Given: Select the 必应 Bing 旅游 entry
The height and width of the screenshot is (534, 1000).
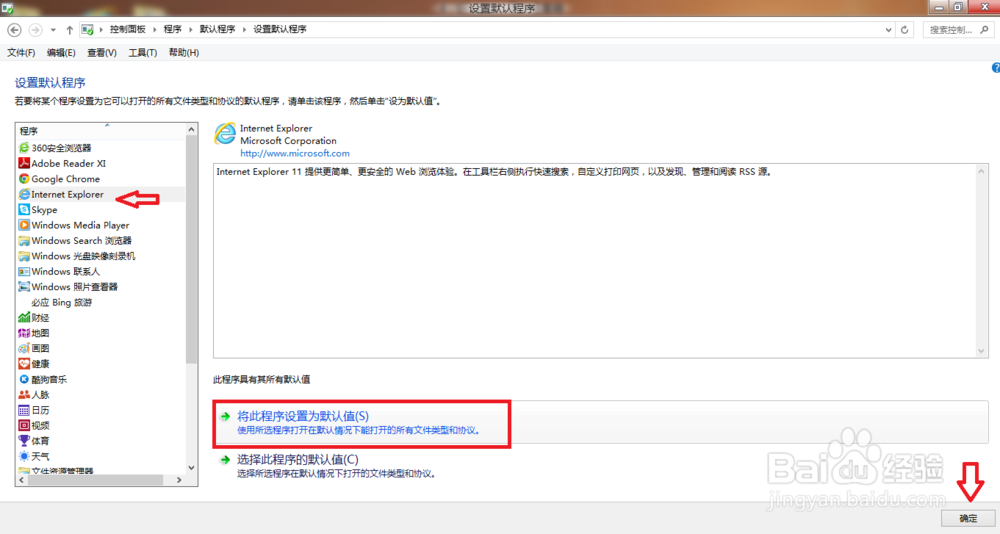Looking at the screenshot, I should coord(62,302).
